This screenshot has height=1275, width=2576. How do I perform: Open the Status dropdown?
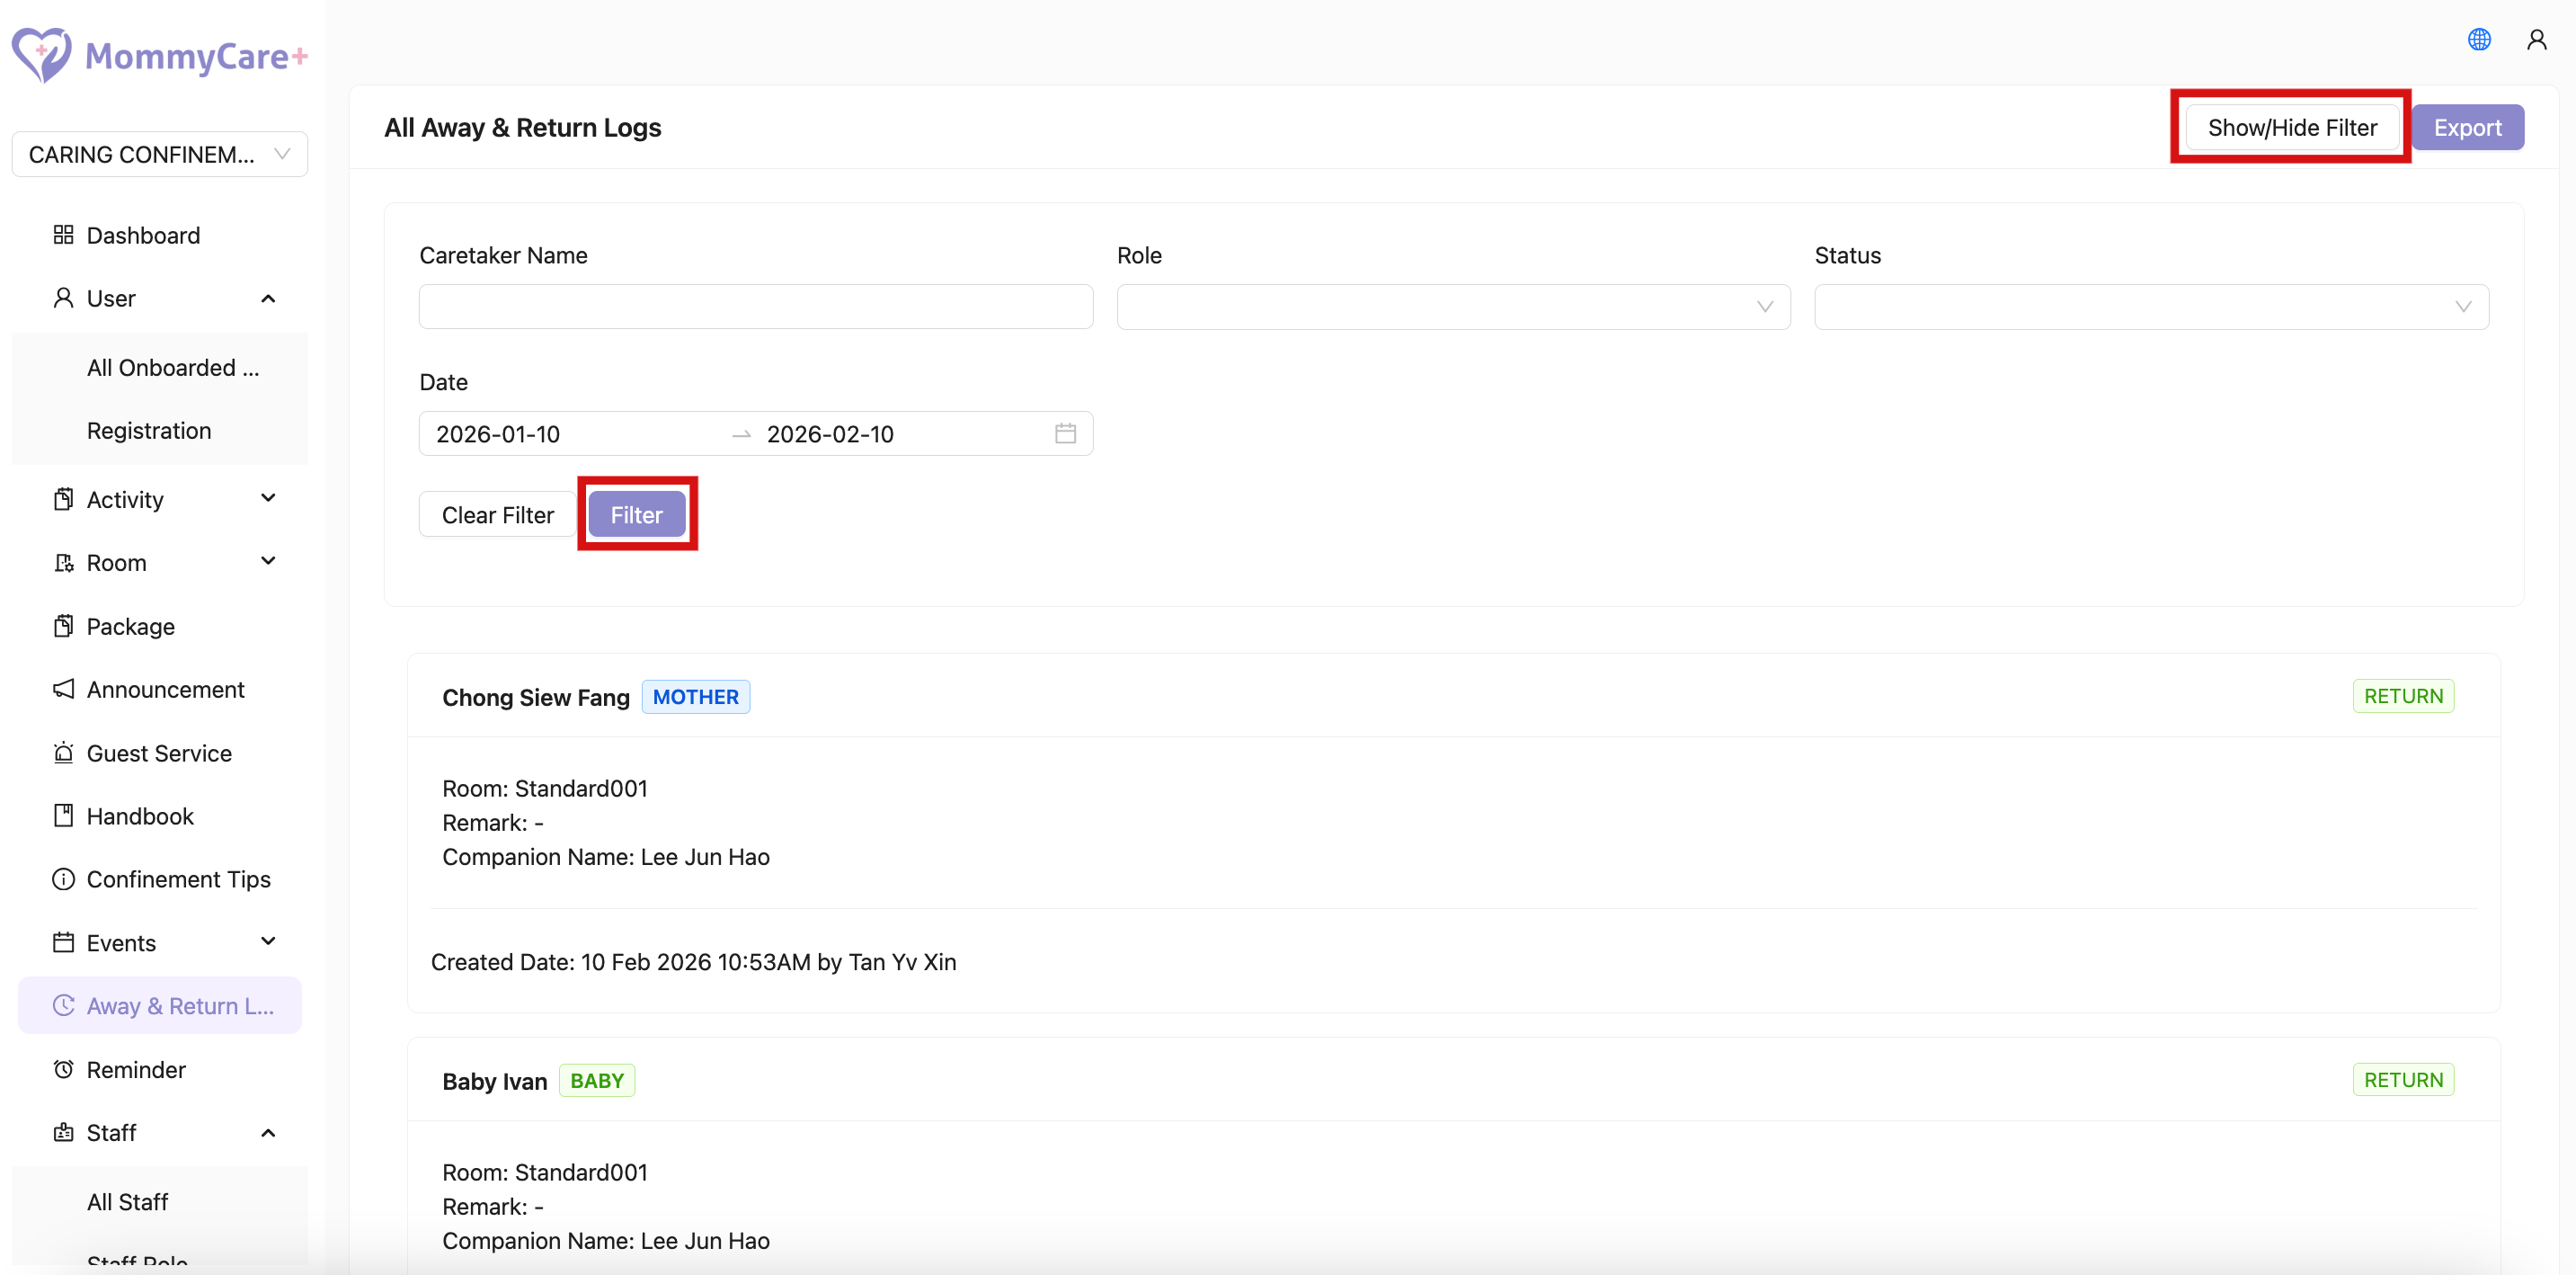[2151, 306]
